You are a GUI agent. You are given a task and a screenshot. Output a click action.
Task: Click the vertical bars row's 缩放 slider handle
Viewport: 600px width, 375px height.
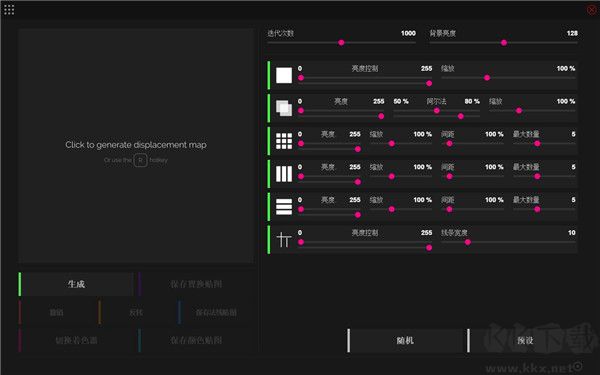click(391, 176)
